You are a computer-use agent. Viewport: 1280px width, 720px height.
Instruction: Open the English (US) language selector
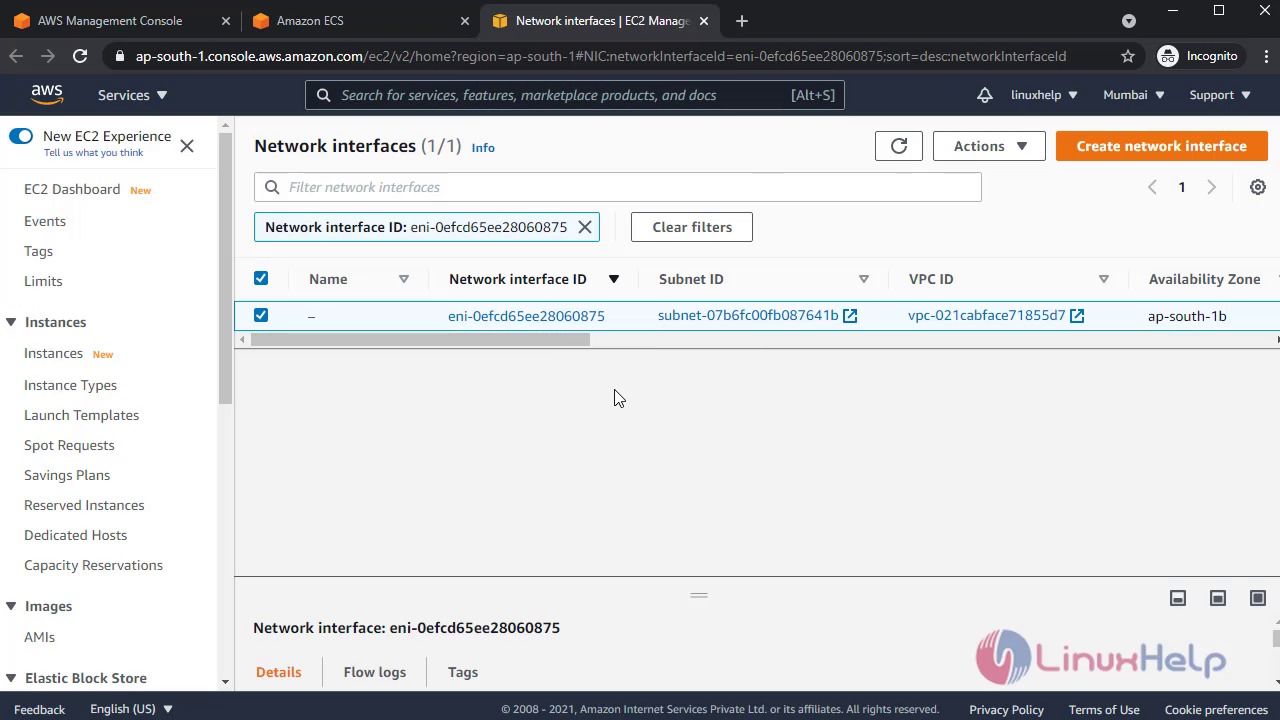(131, 709)
